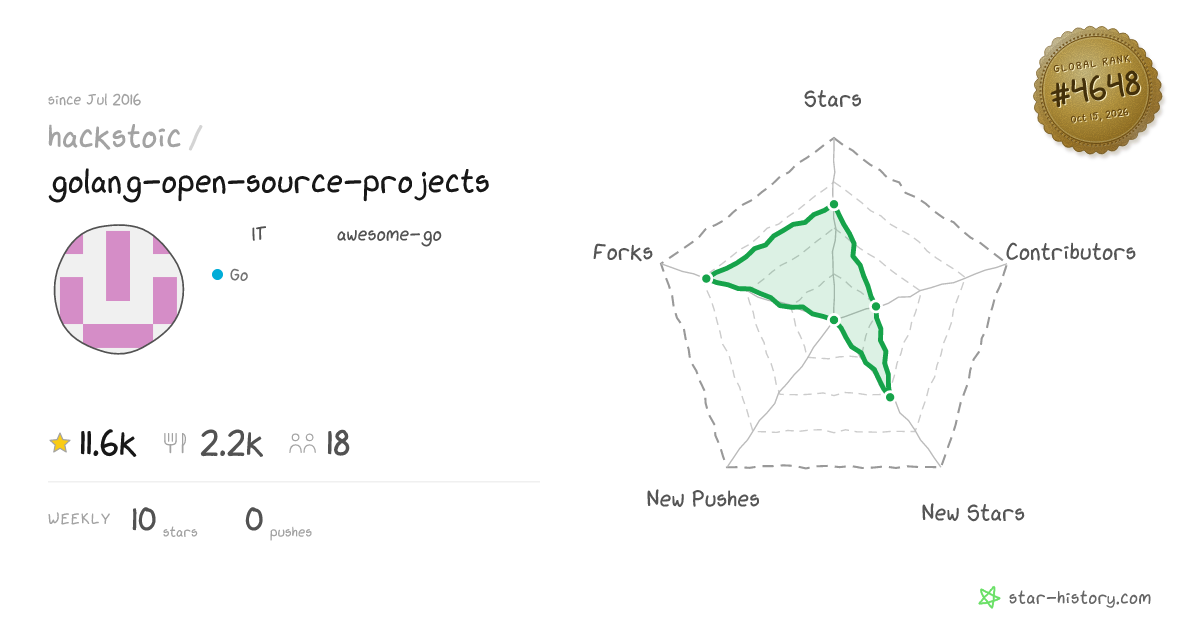Open golang-open-source-projects repository title
Viewport: 1200px width, 630px height.
(269, 183)
